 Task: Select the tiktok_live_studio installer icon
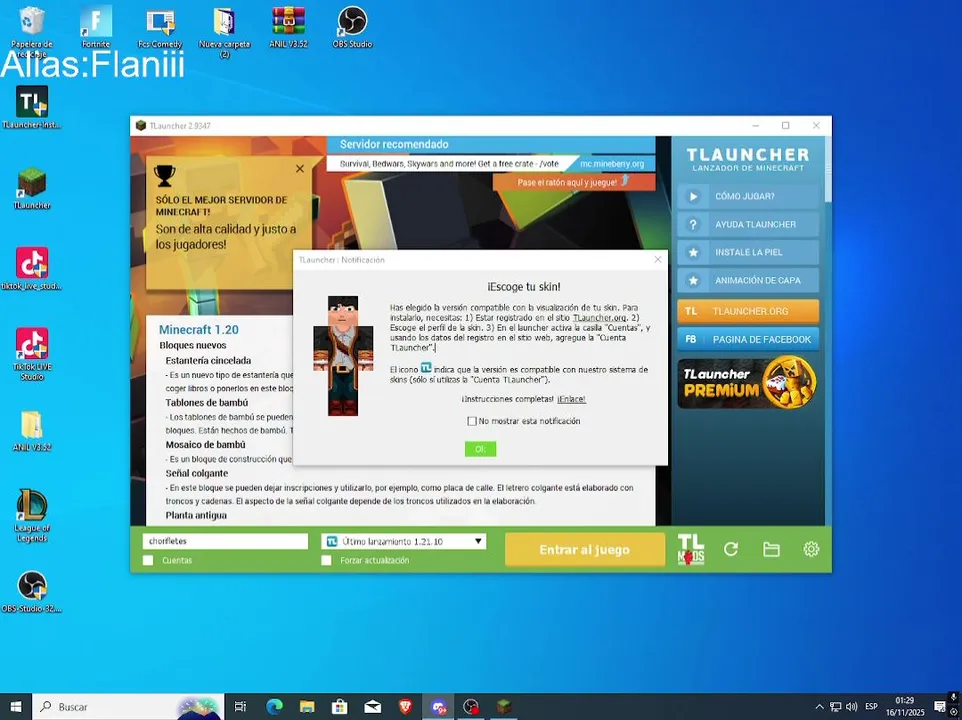[x=31, y=268]
